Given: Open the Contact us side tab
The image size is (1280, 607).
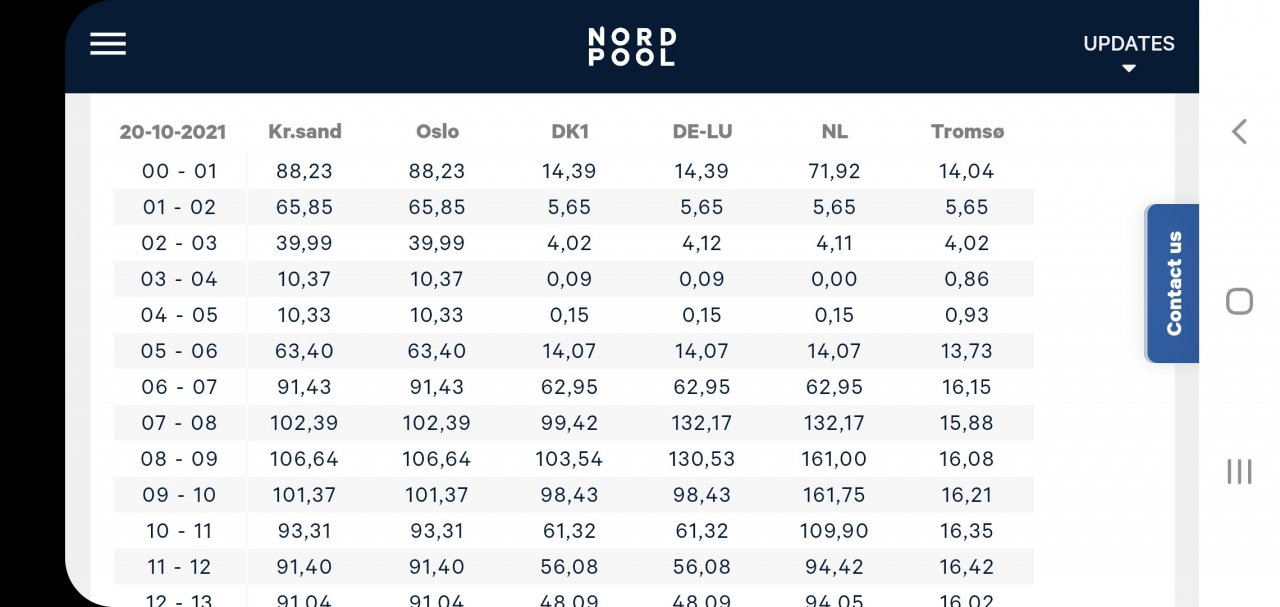Looking at the screenshot, I should [1173, 283].
